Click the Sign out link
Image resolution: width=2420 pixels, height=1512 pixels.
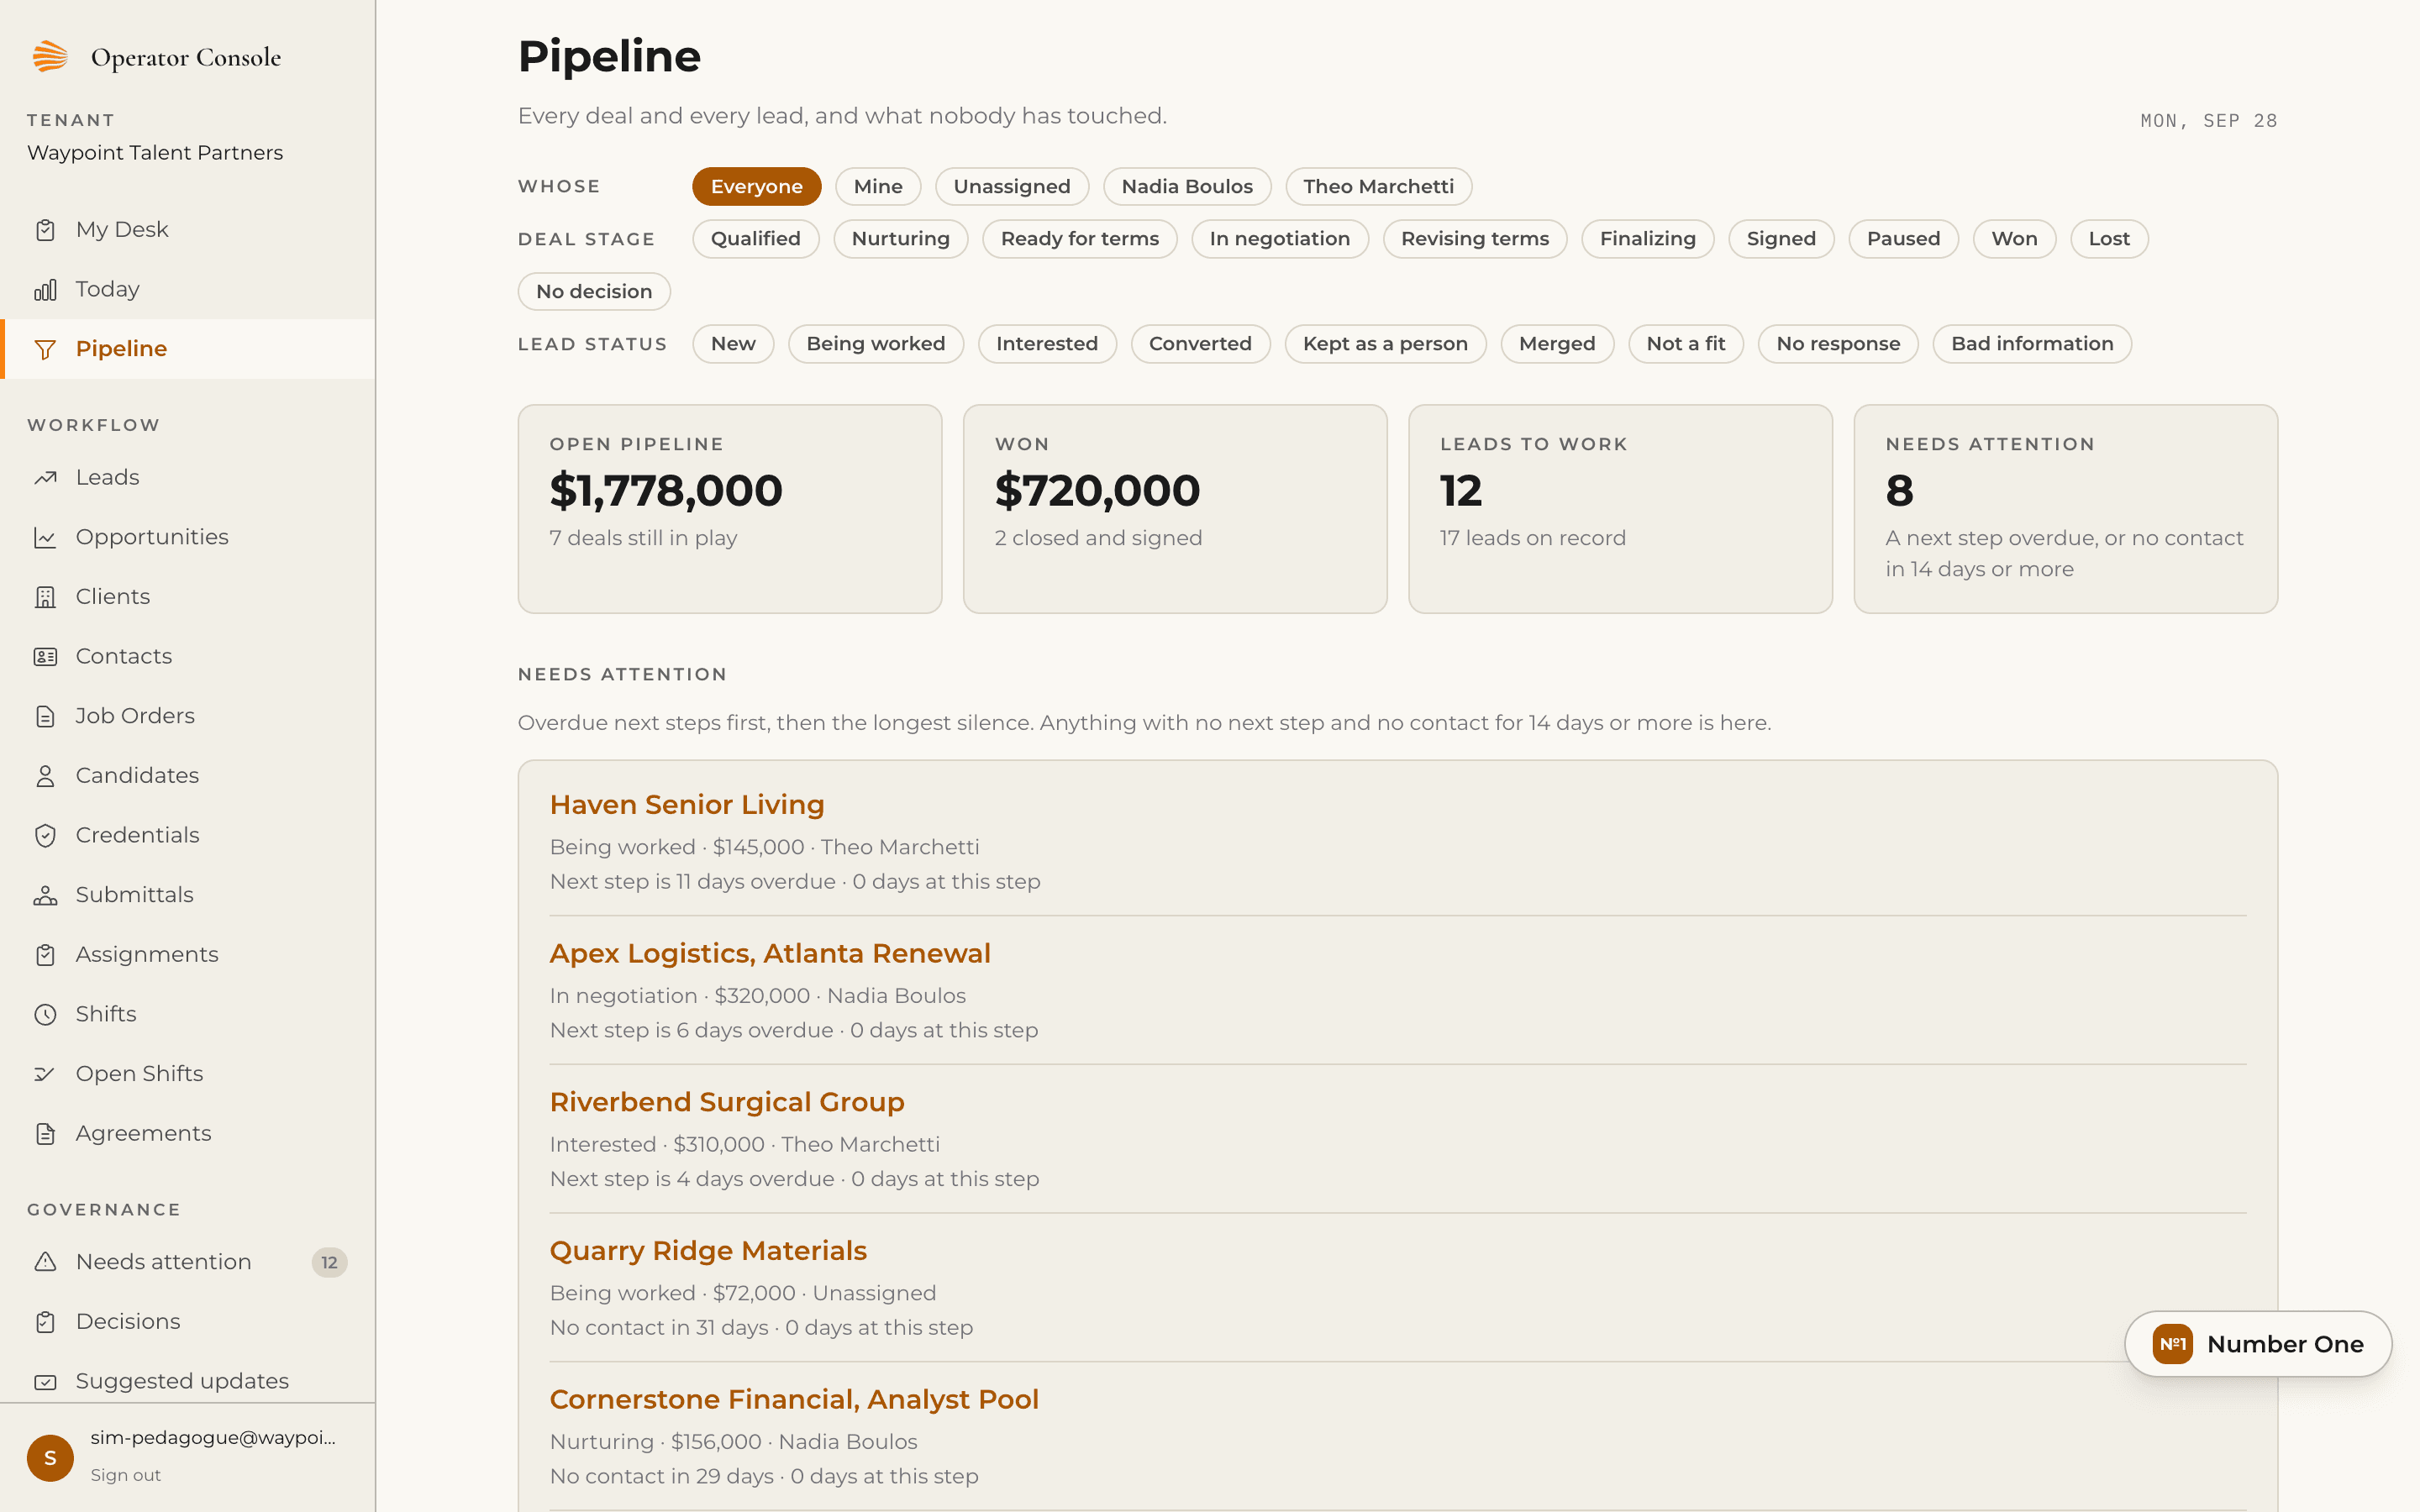pos(125,1475)
